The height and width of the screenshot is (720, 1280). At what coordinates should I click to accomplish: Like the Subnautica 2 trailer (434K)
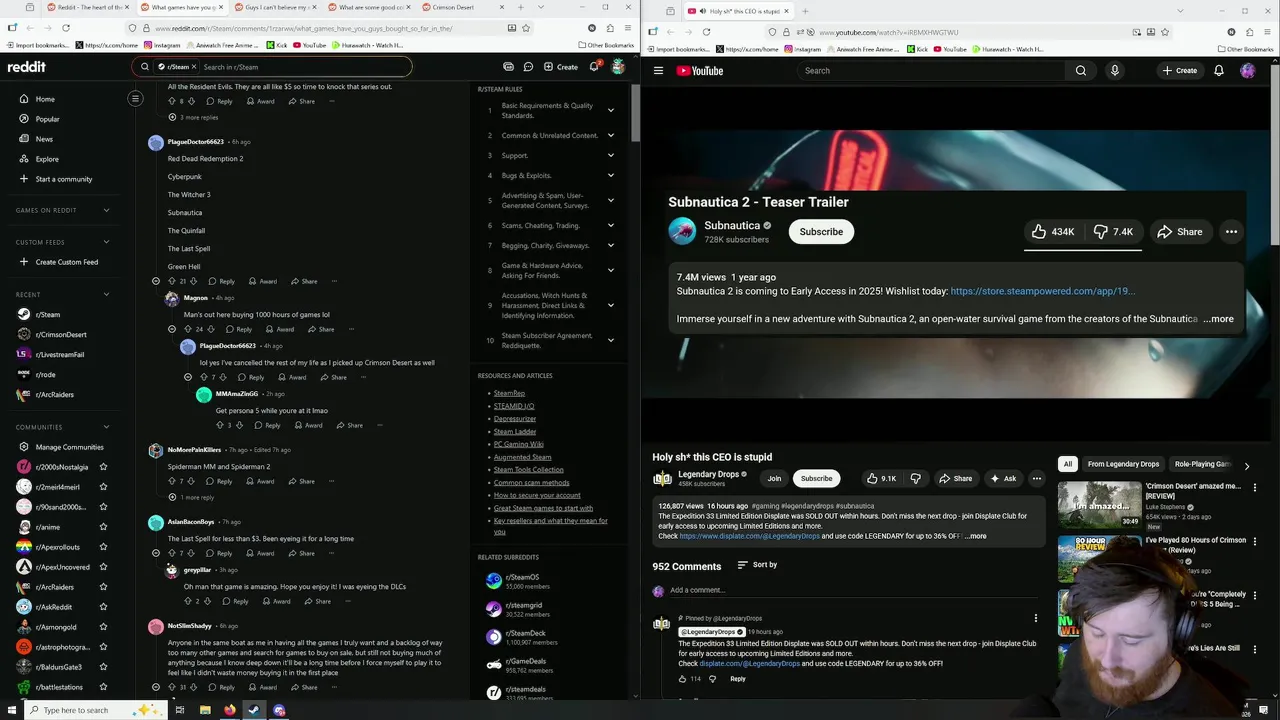tap(1054, 232)
